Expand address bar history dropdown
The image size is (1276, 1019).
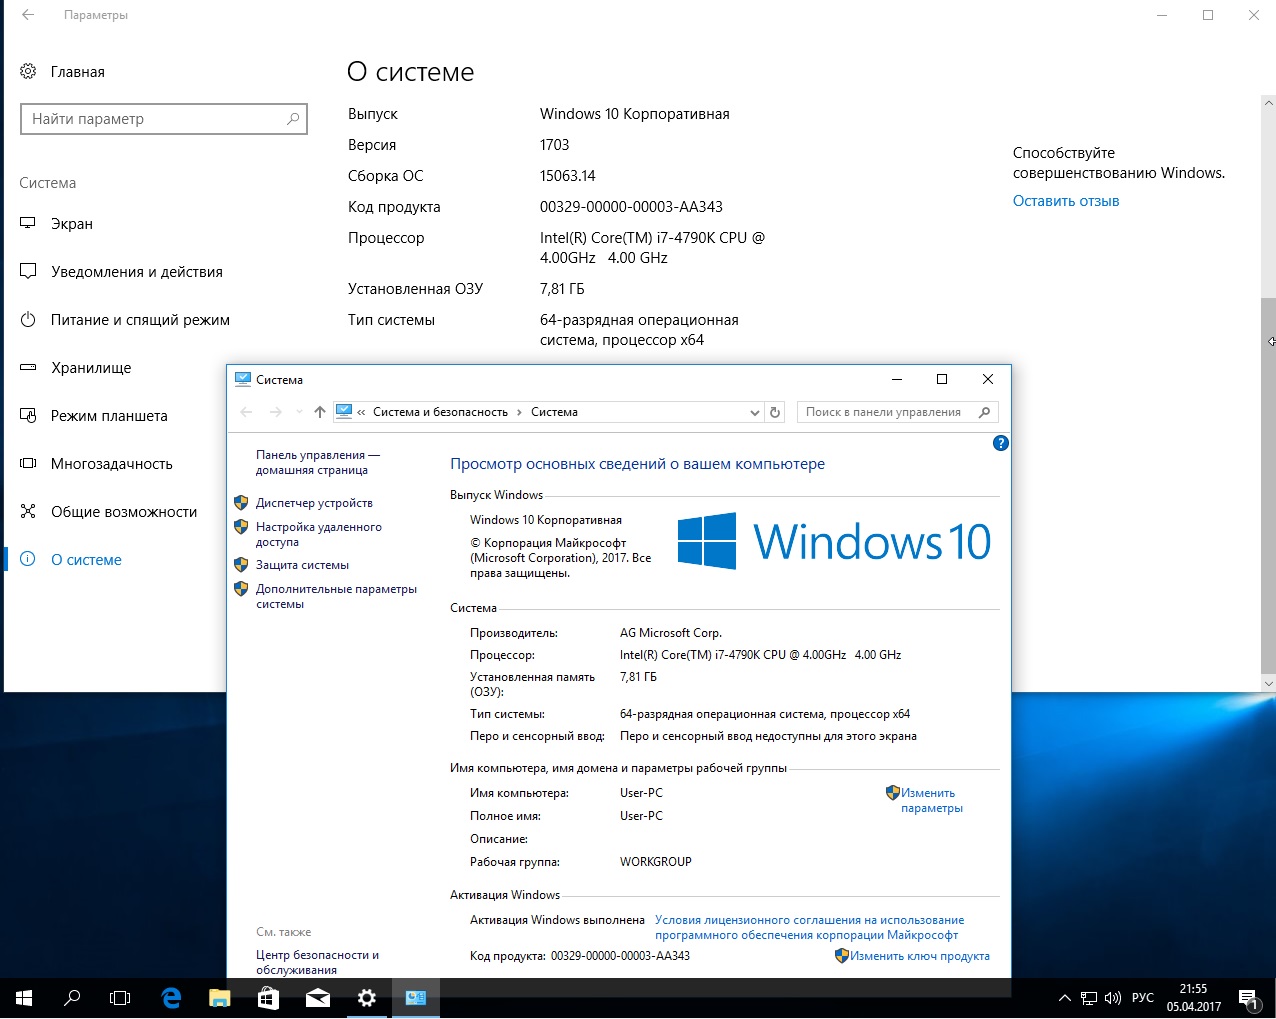pyautogui.click(x=755, y=412)
